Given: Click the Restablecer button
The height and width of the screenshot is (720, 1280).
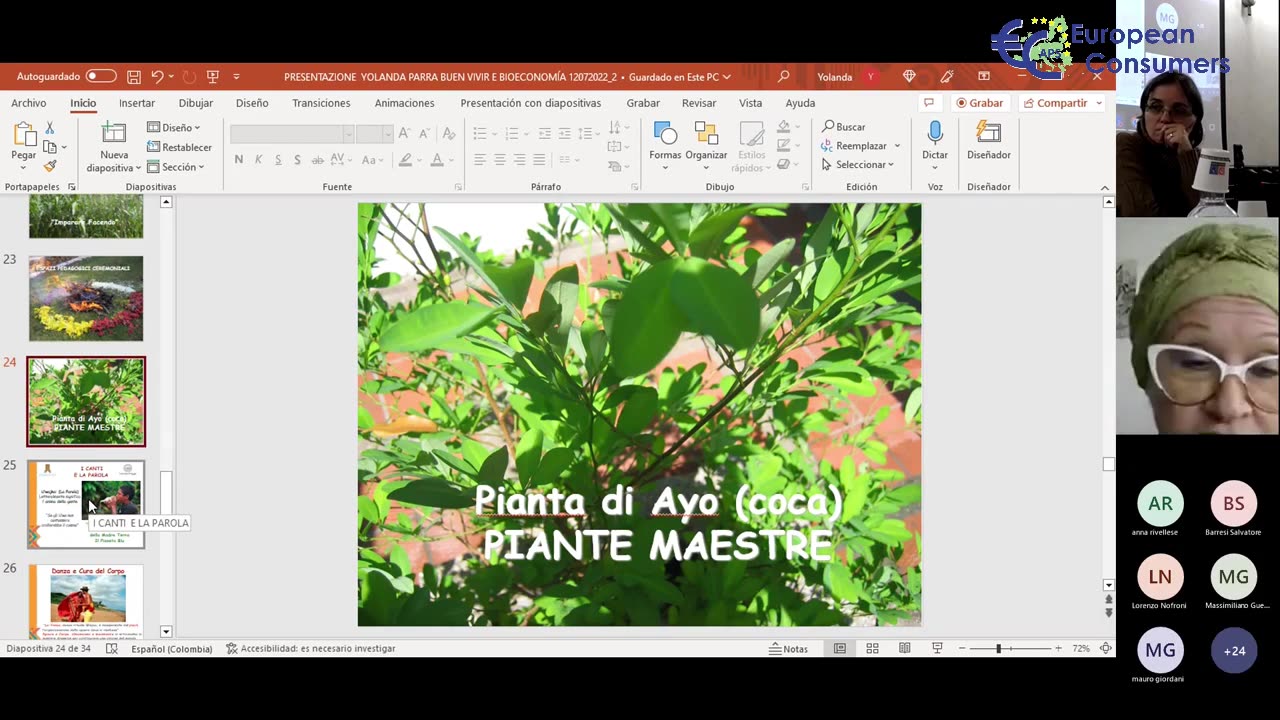Looking at the screenshot, I should (179, 147).
